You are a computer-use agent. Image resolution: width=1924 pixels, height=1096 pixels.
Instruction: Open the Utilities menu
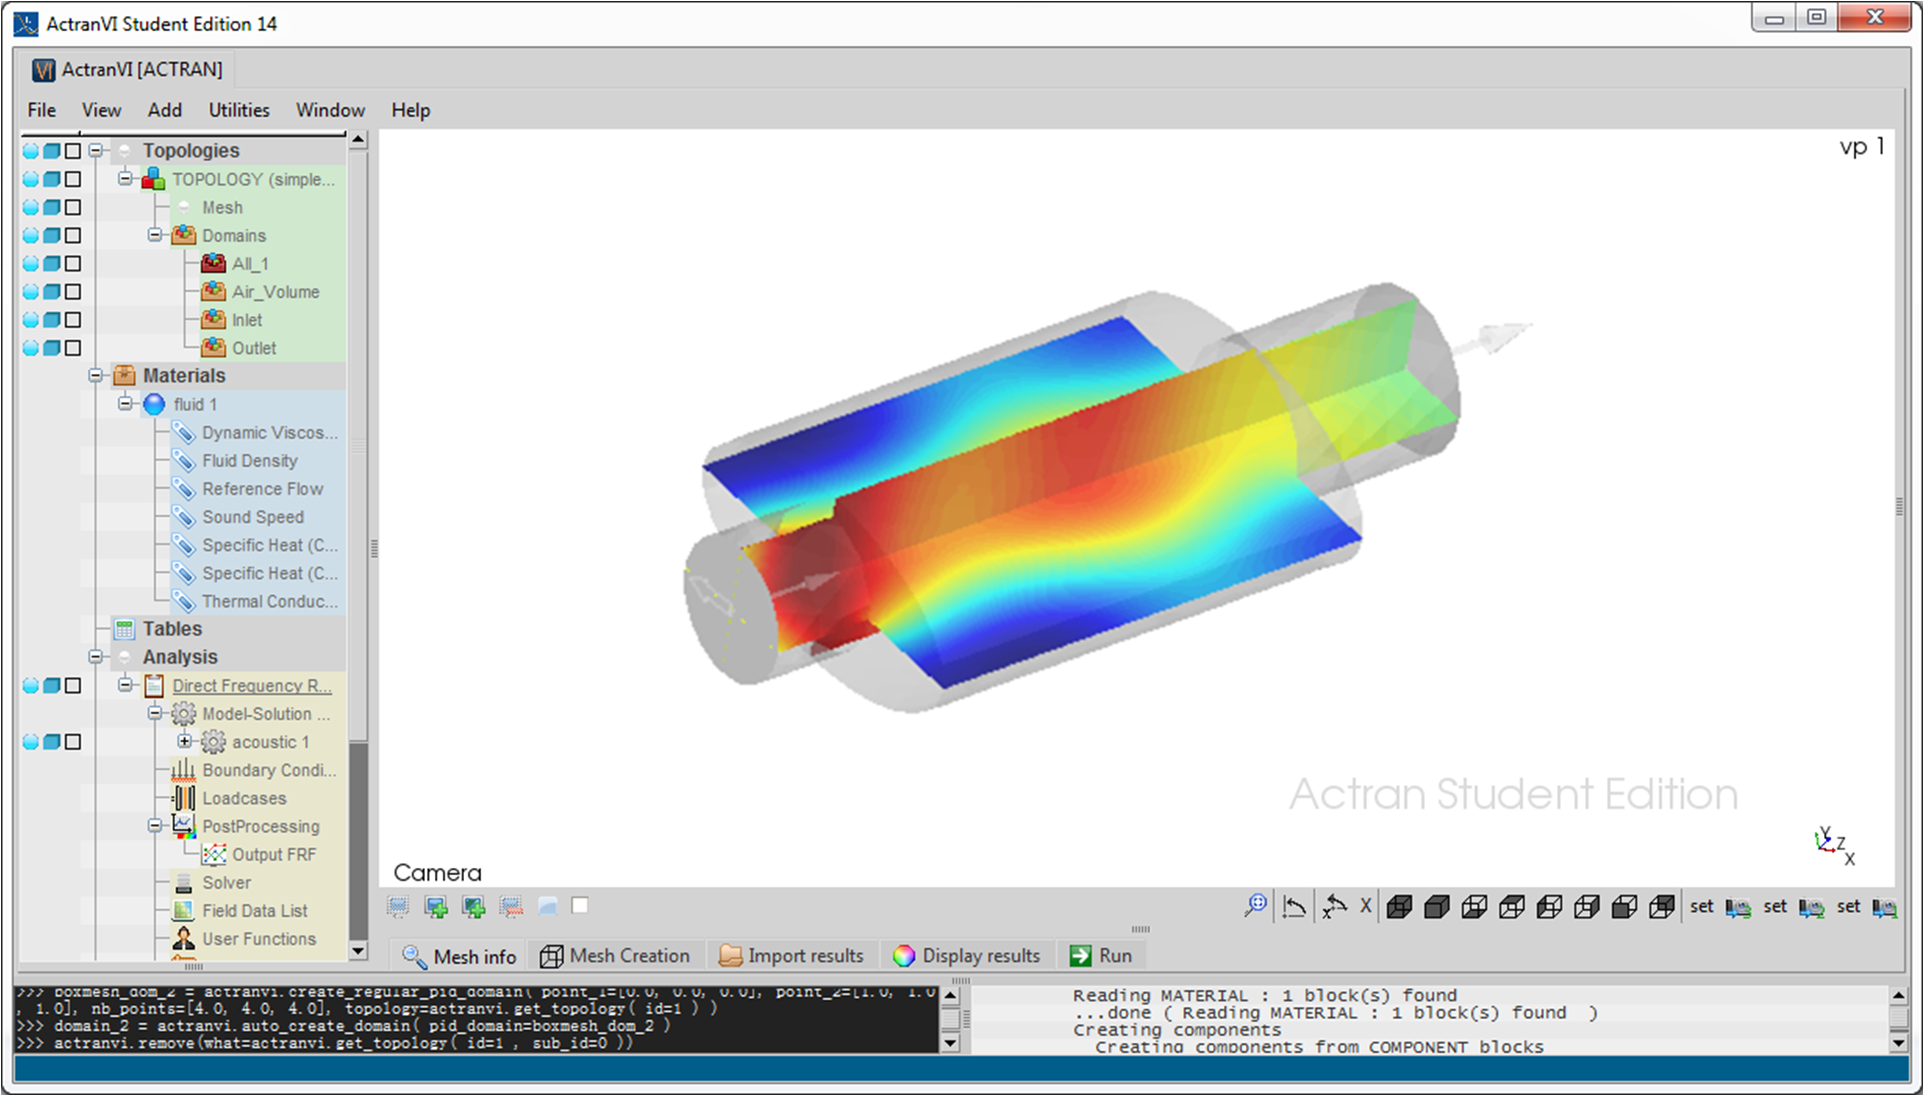click(x=239, y=110)
